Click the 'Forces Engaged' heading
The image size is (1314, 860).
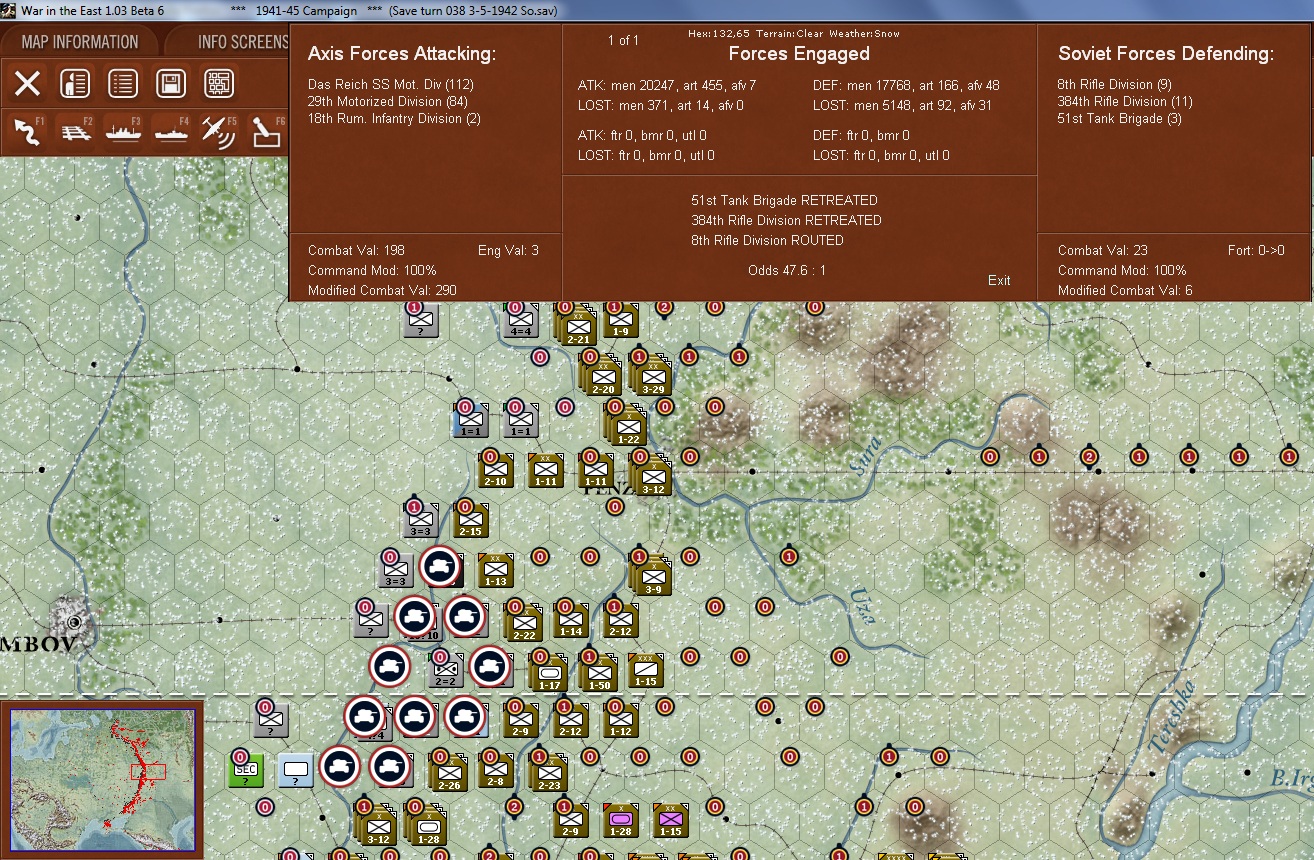pos(799,54)
